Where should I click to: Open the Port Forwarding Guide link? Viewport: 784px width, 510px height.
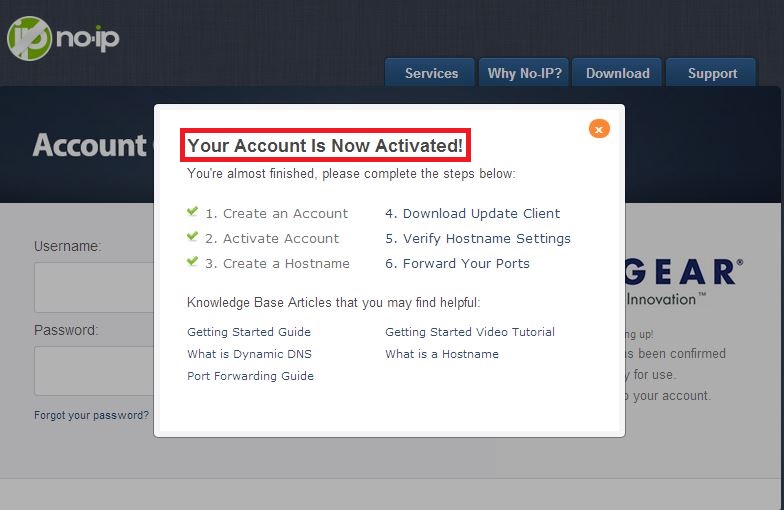click(250, 376)
